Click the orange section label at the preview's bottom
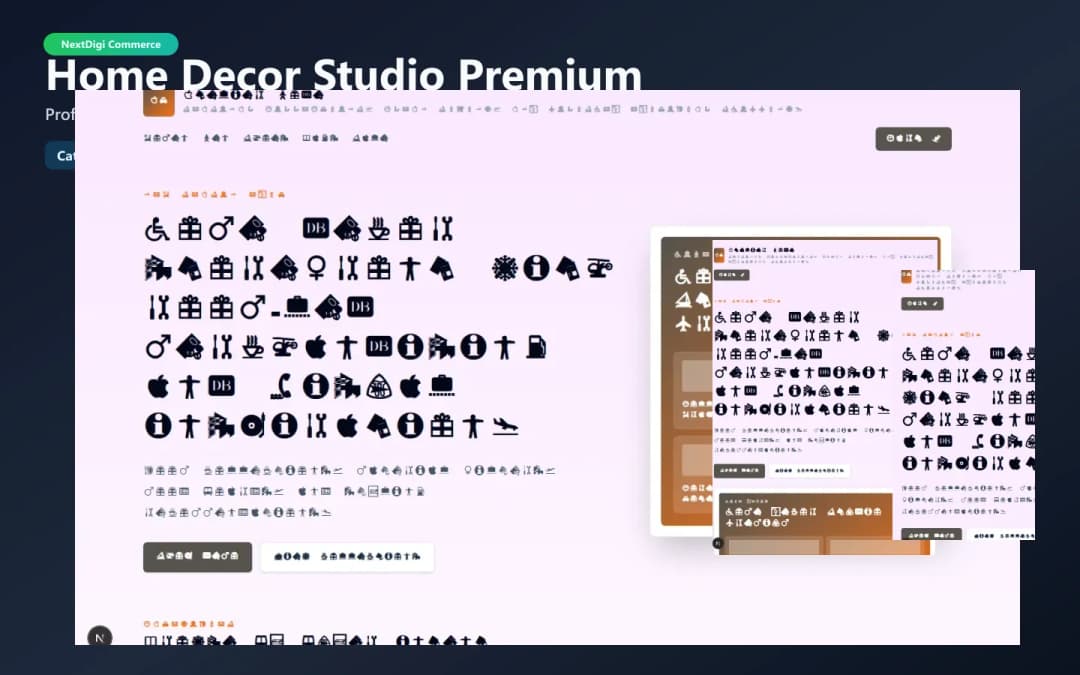 [x=189, y=623]
